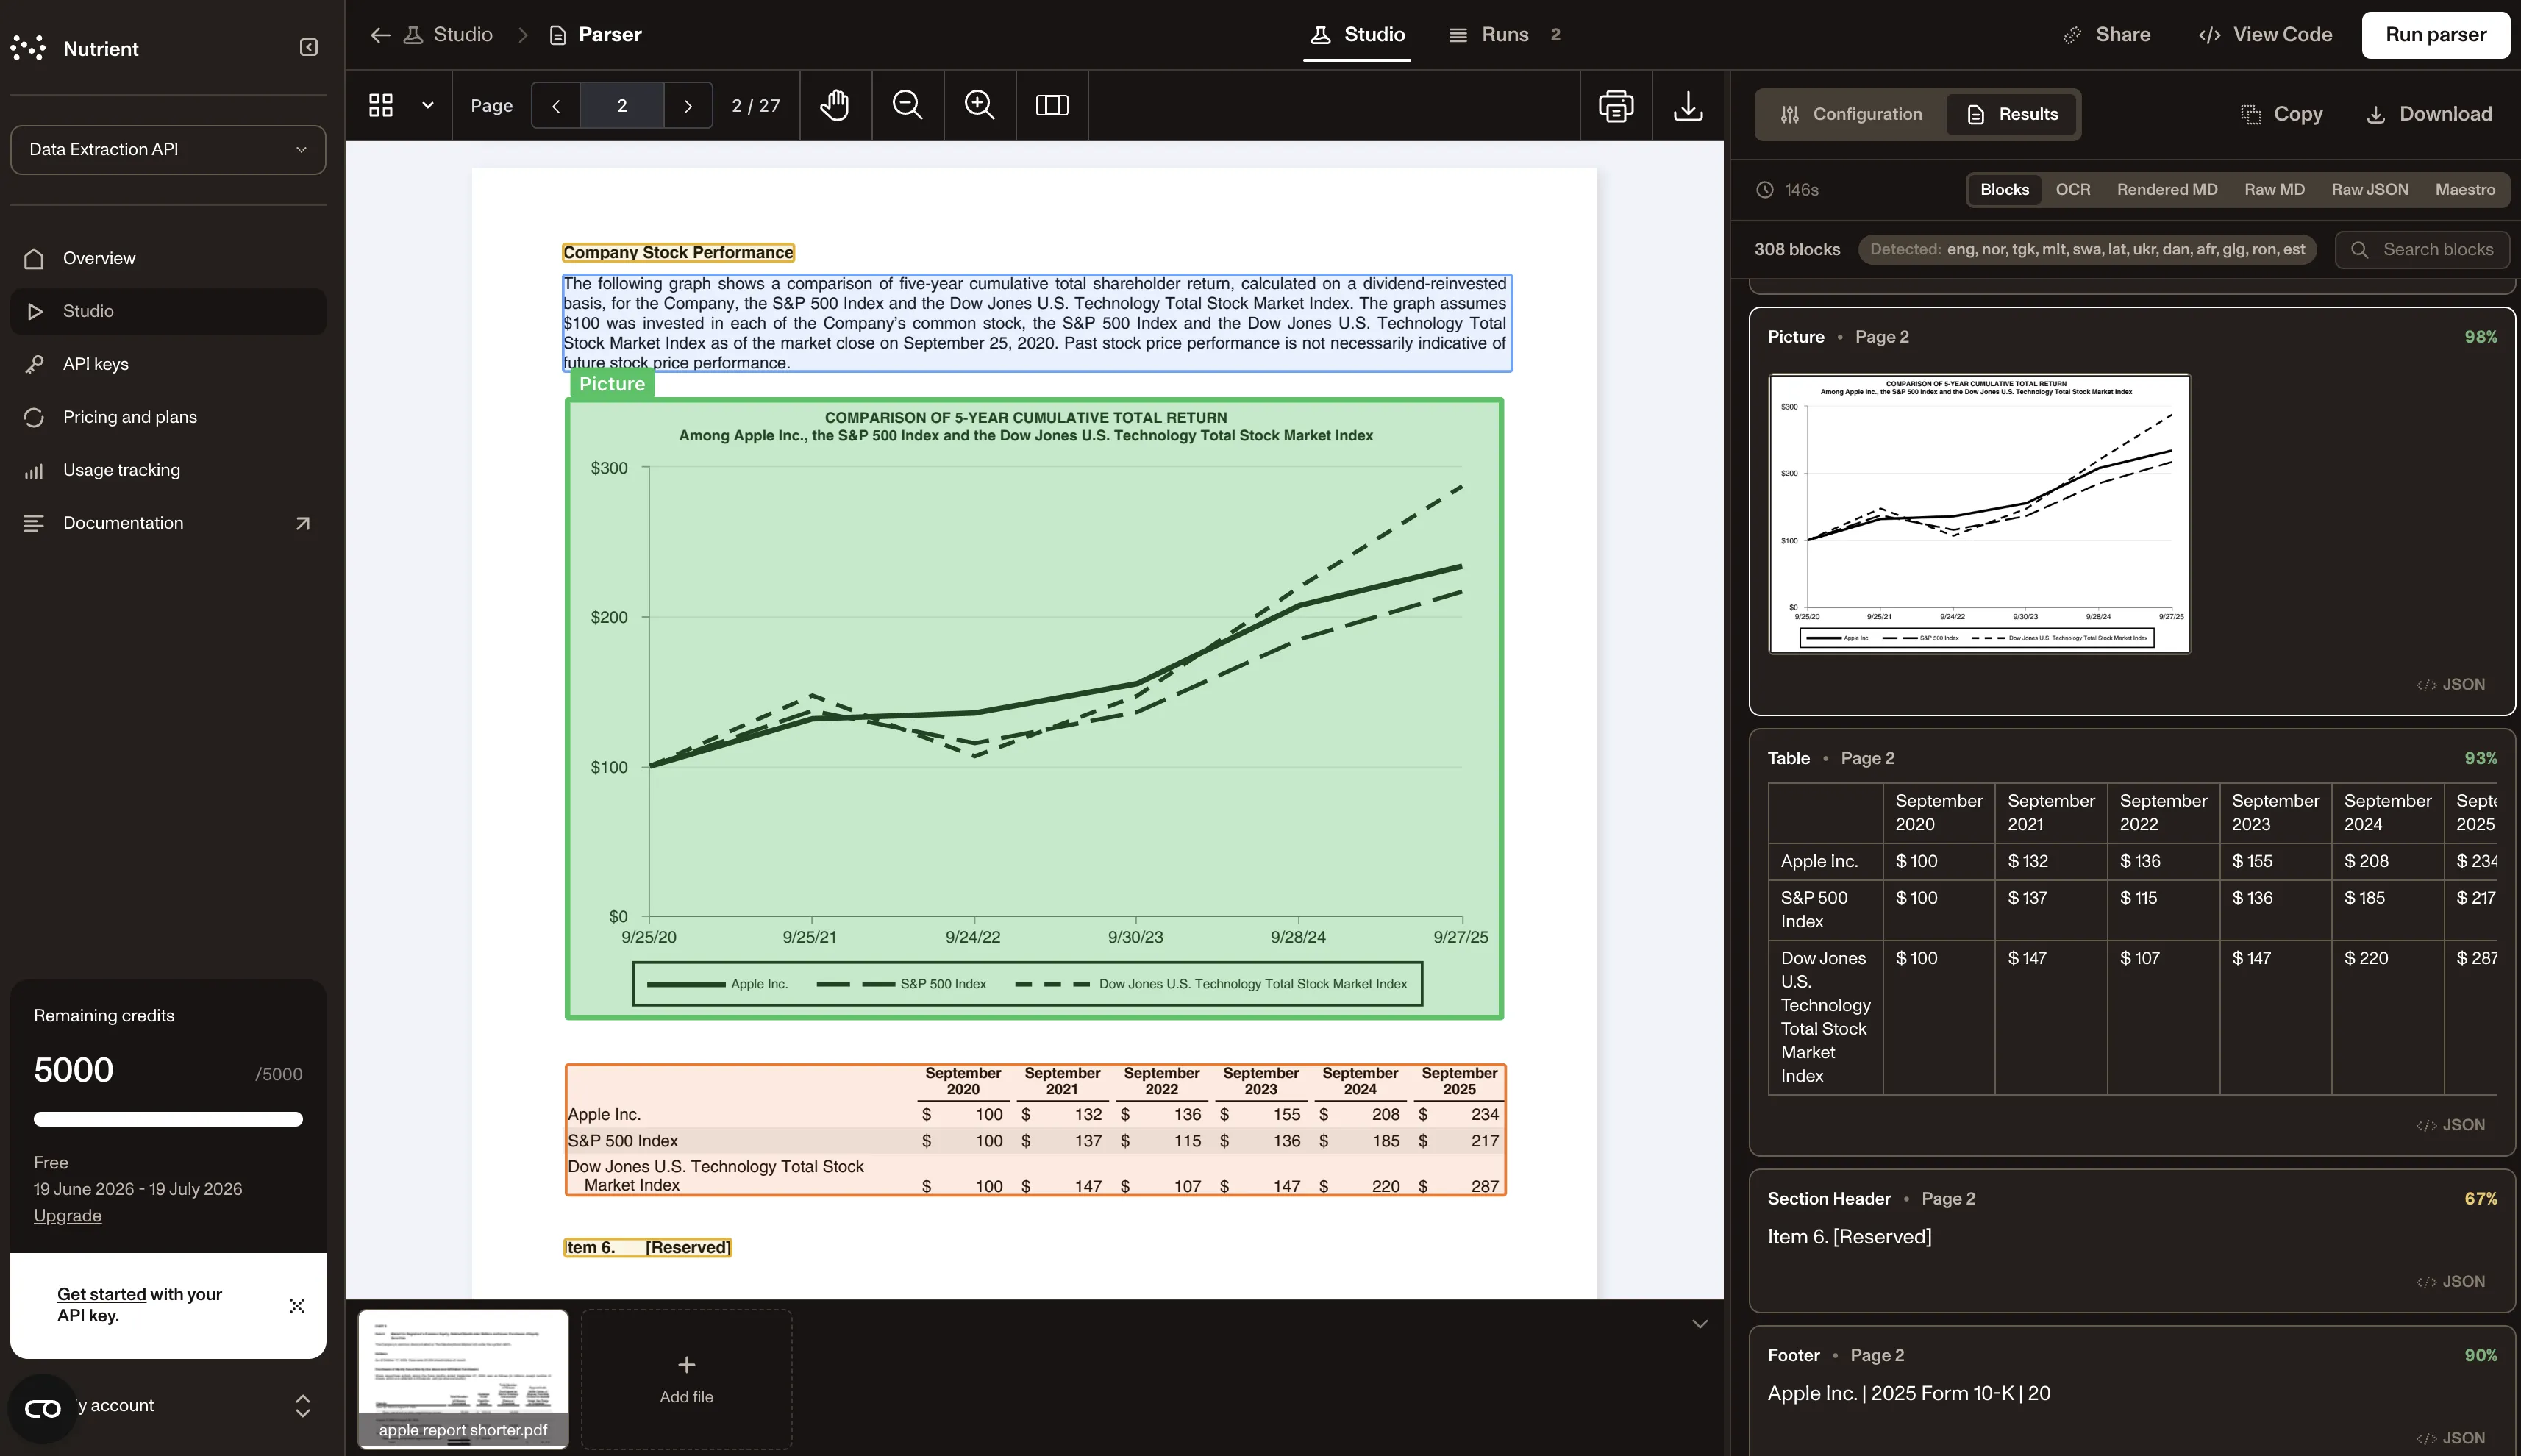Switch to the Configuration tab
Viewport: 2521px width, 1456px height.
point(1851,114)
